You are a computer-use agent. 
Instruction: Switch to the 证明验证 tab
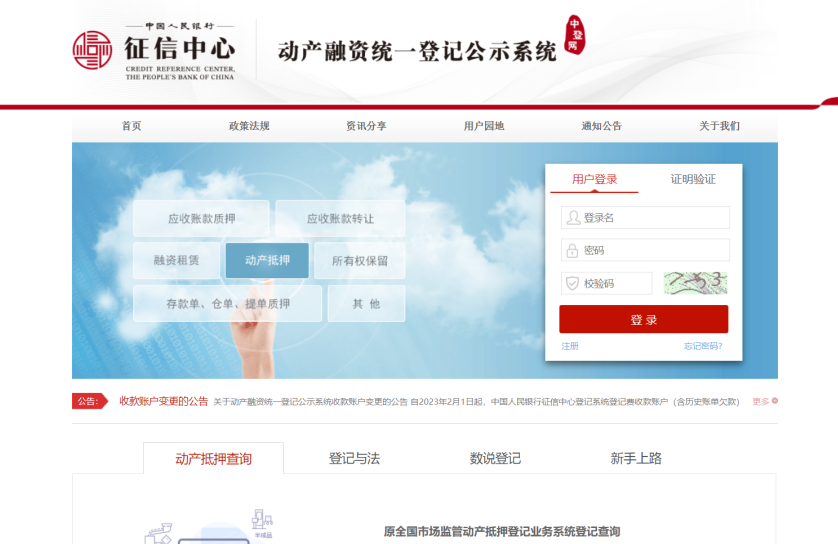693,179
